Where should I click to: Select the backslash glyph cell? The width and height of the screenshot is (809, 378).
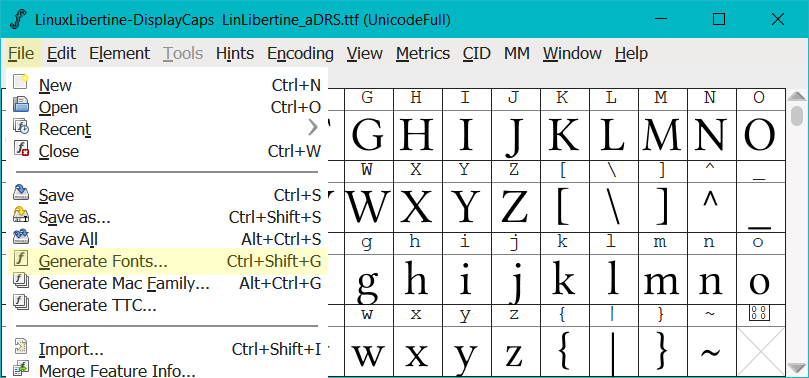point(613,207)
